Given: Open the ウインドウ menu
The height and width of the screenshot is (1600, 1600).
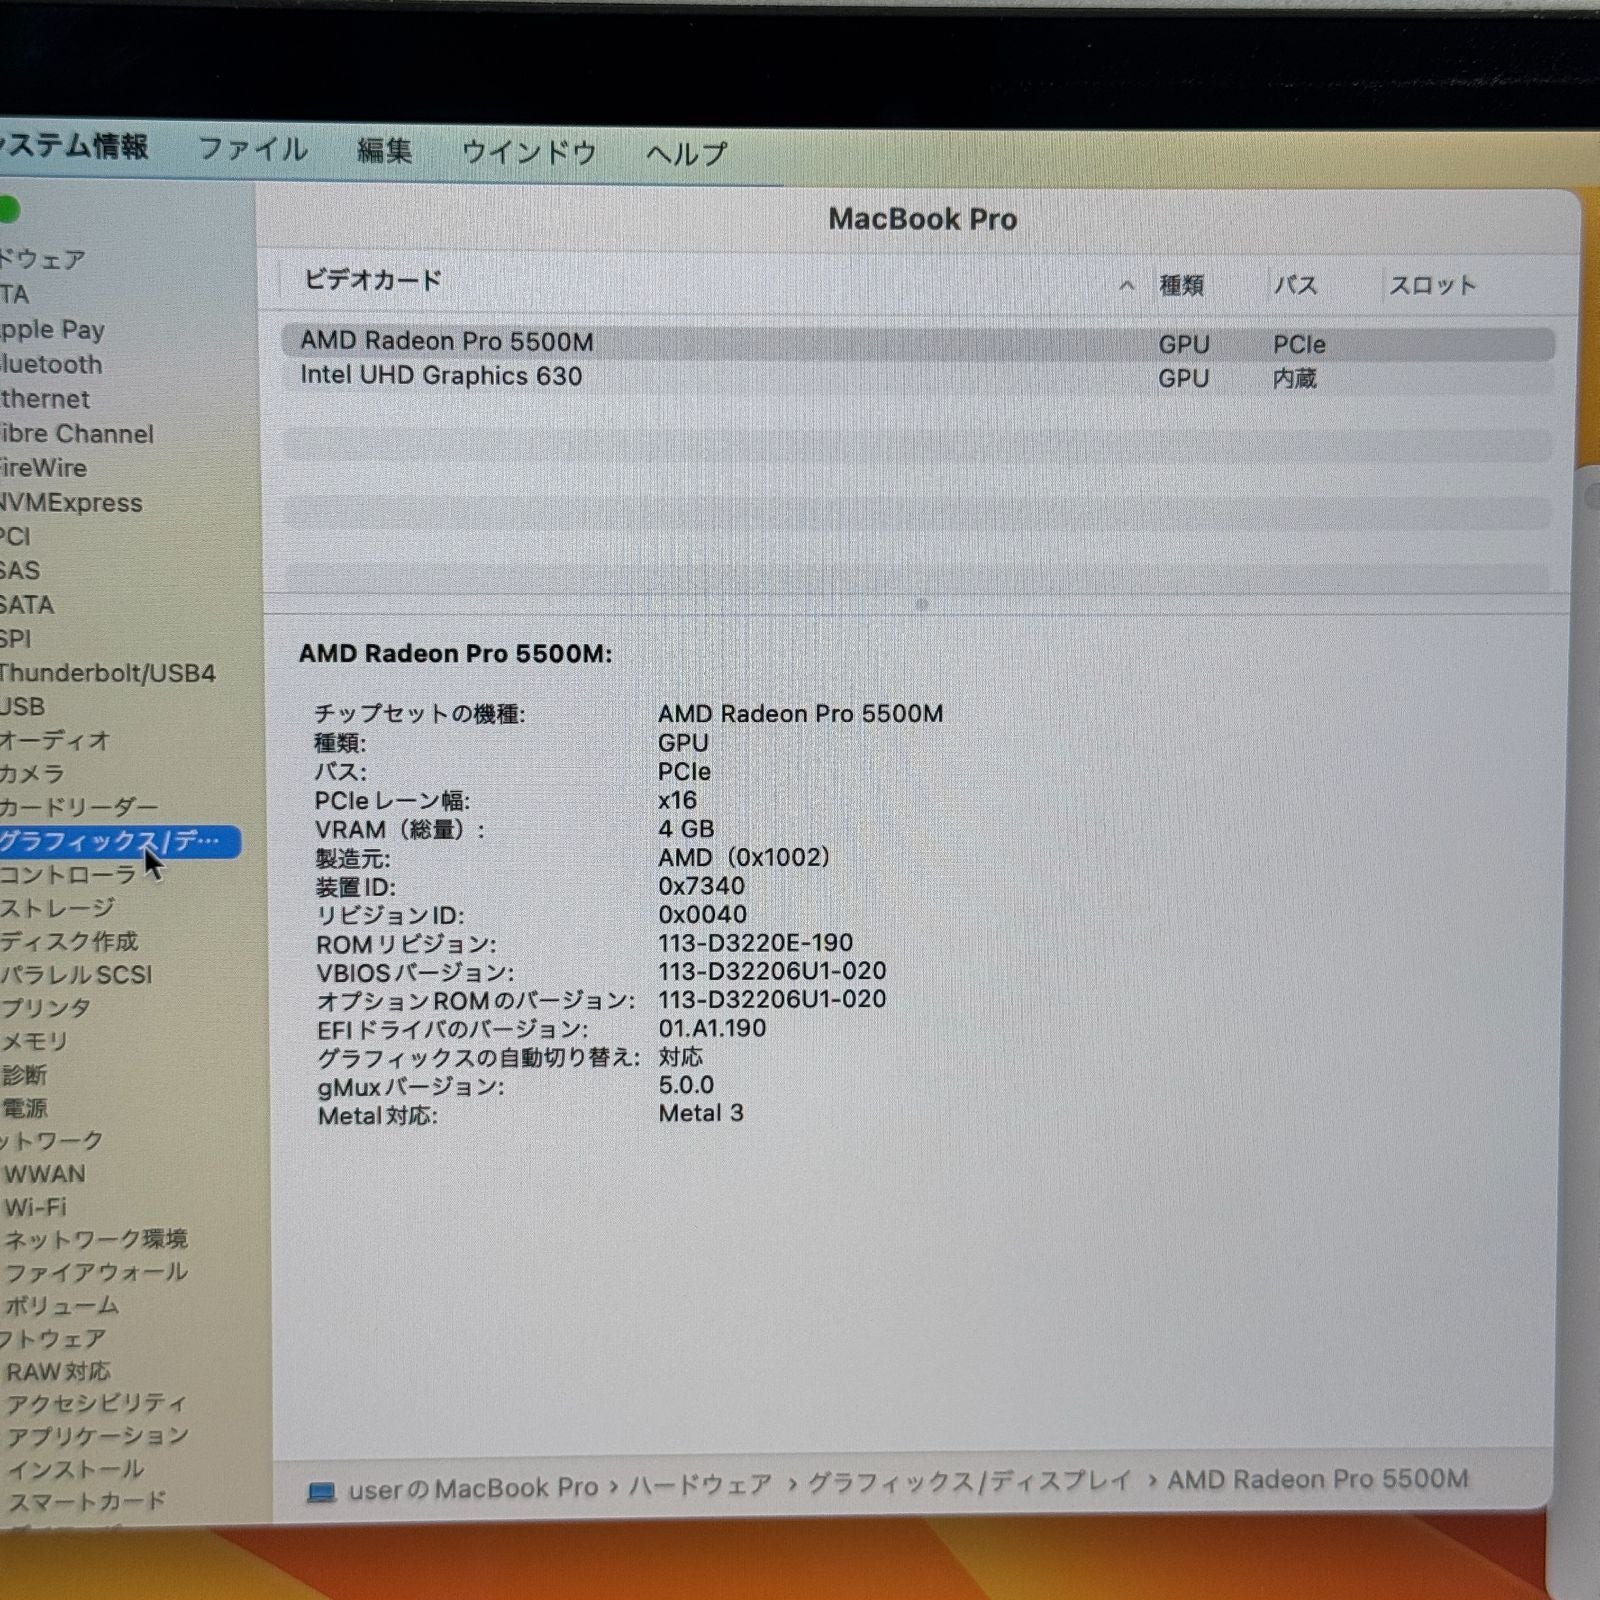Looking at the screenshot, I should point(528,152).
